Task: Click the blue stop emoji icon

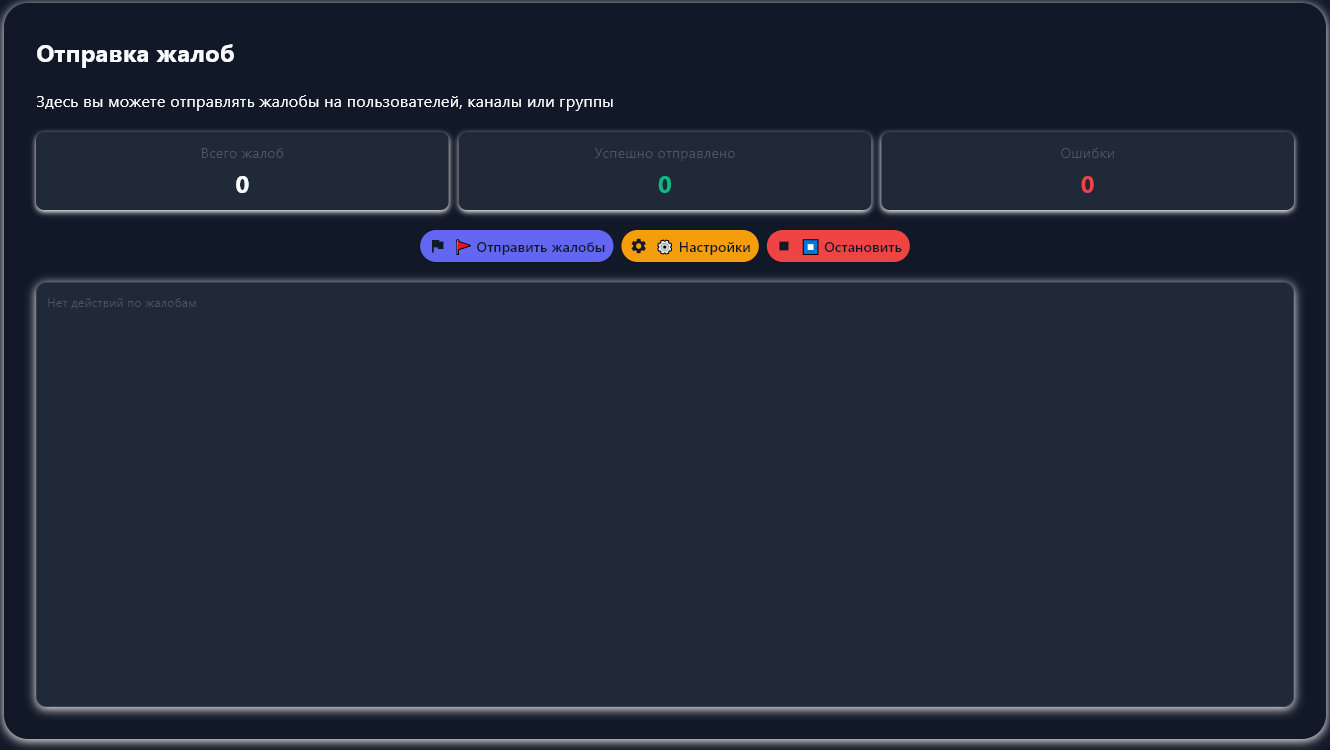Action: [x=810, y=247]
